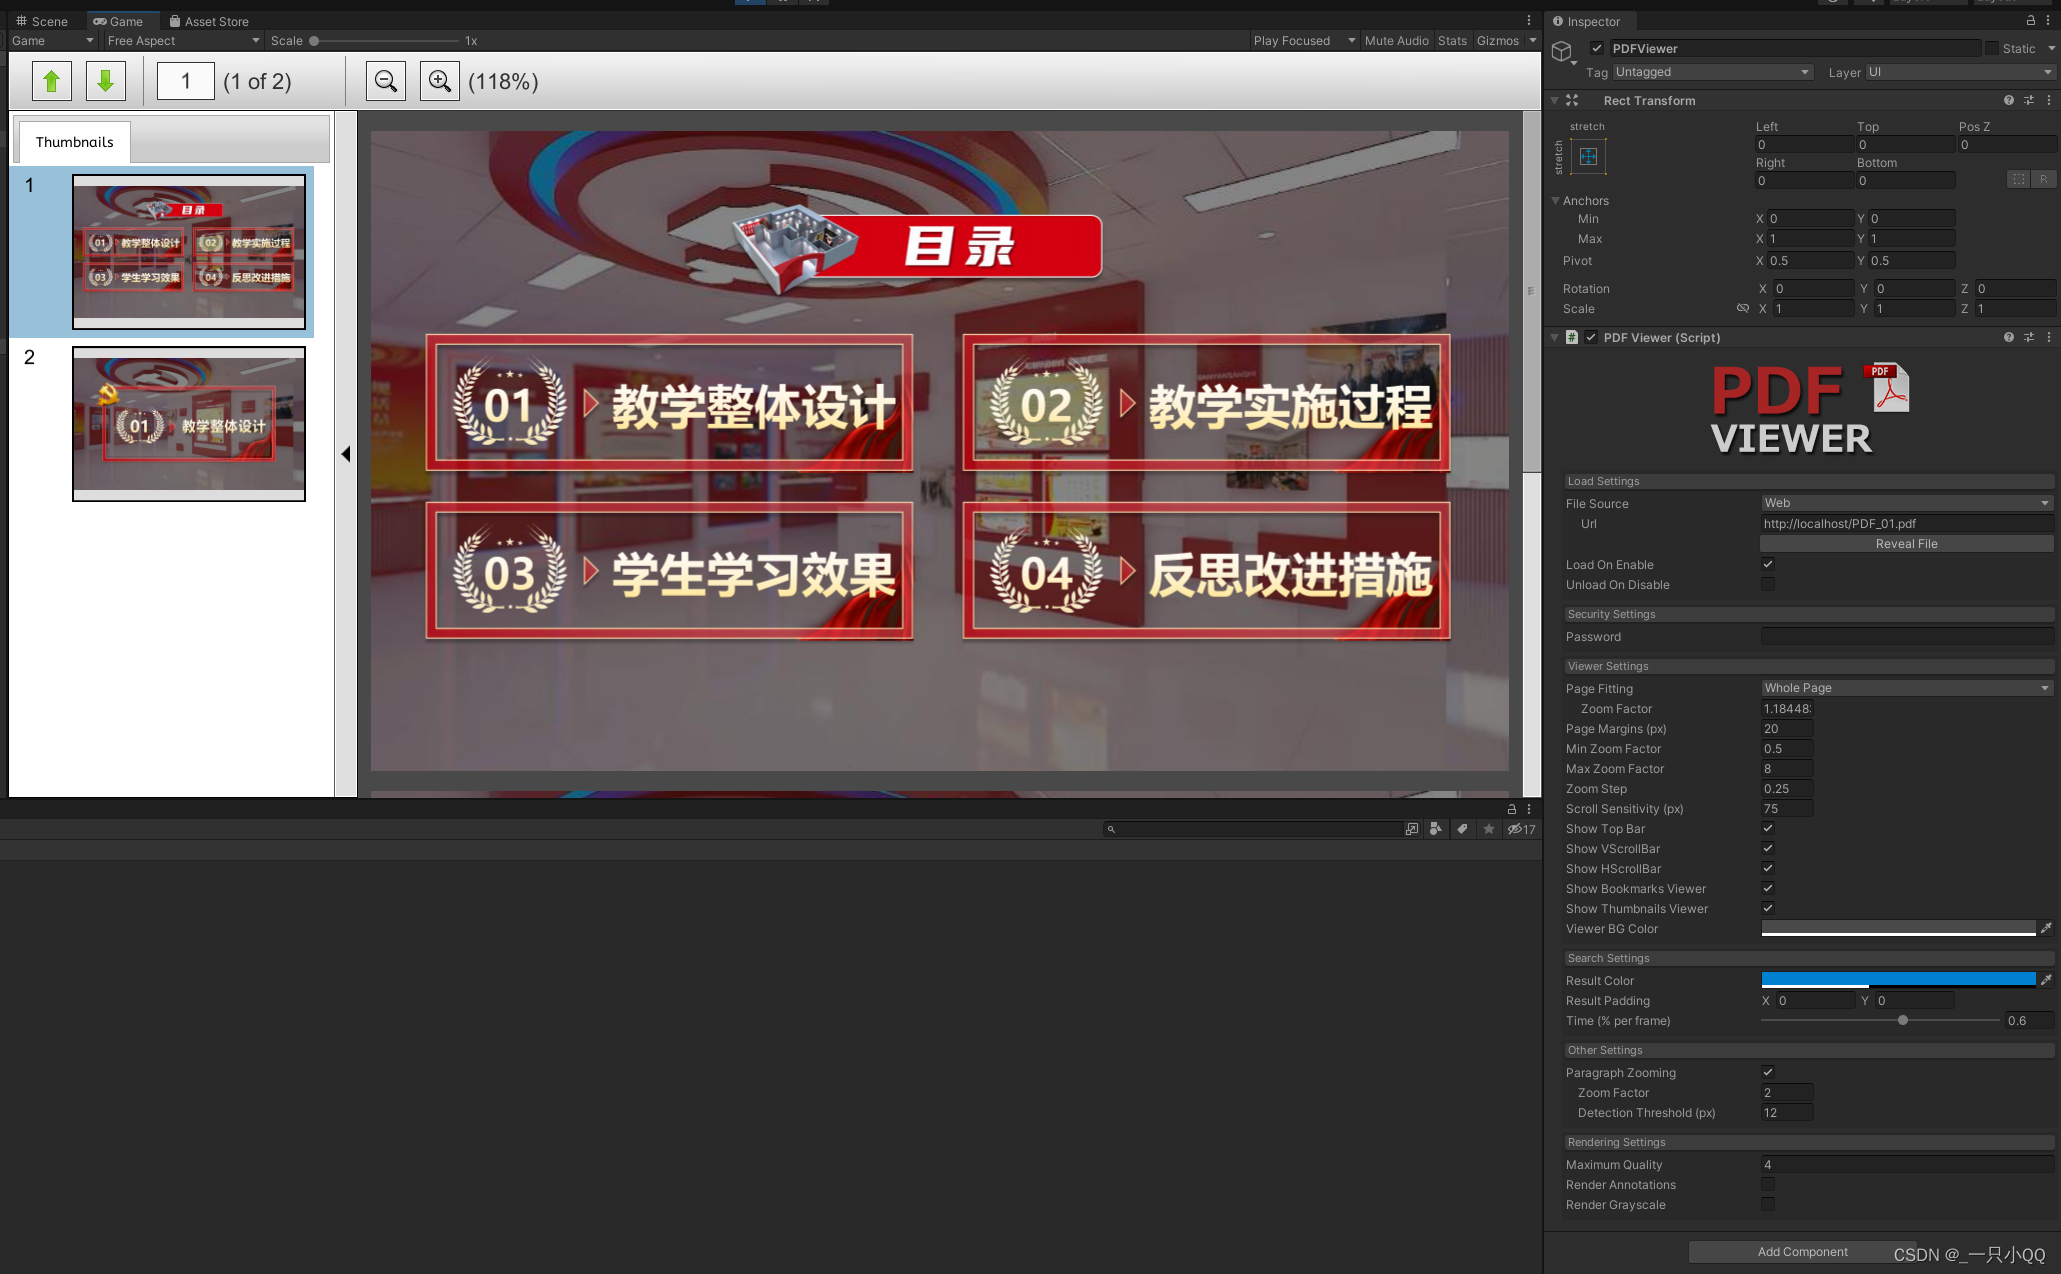Click the zoom out magnifier icon
The width and height of the screenshot is (2061, 1274).
coord(386,81)
